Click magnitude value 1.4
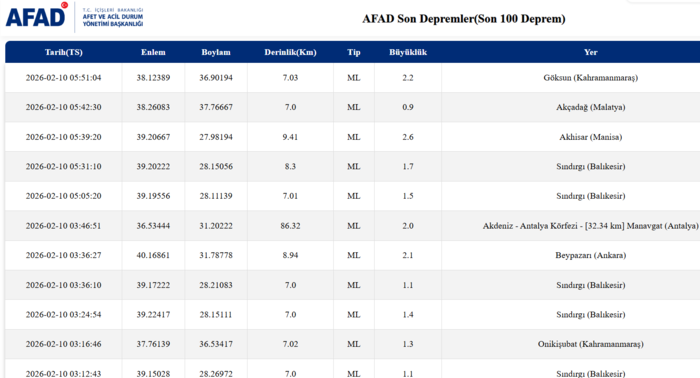Image resolution: width=700 pixels, height=378 pixels. 408,315
